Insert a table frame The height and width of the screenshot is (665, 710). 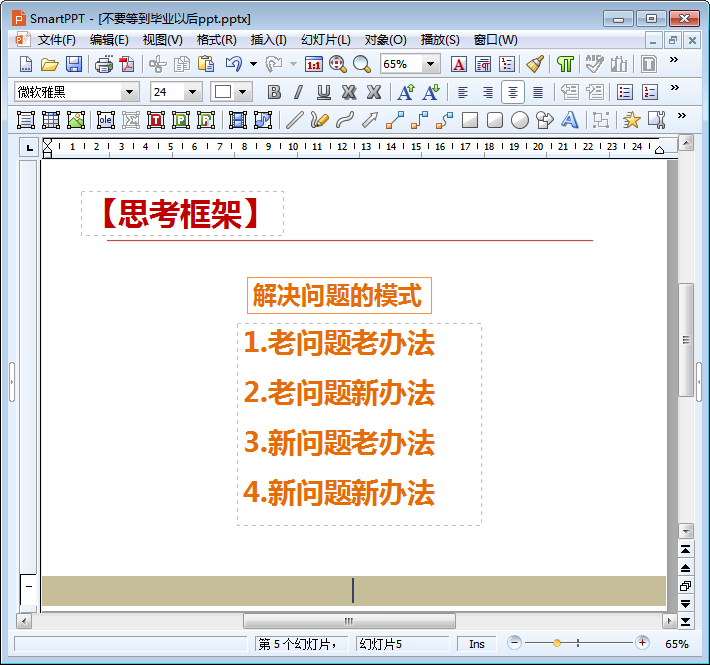click(51, 120)
